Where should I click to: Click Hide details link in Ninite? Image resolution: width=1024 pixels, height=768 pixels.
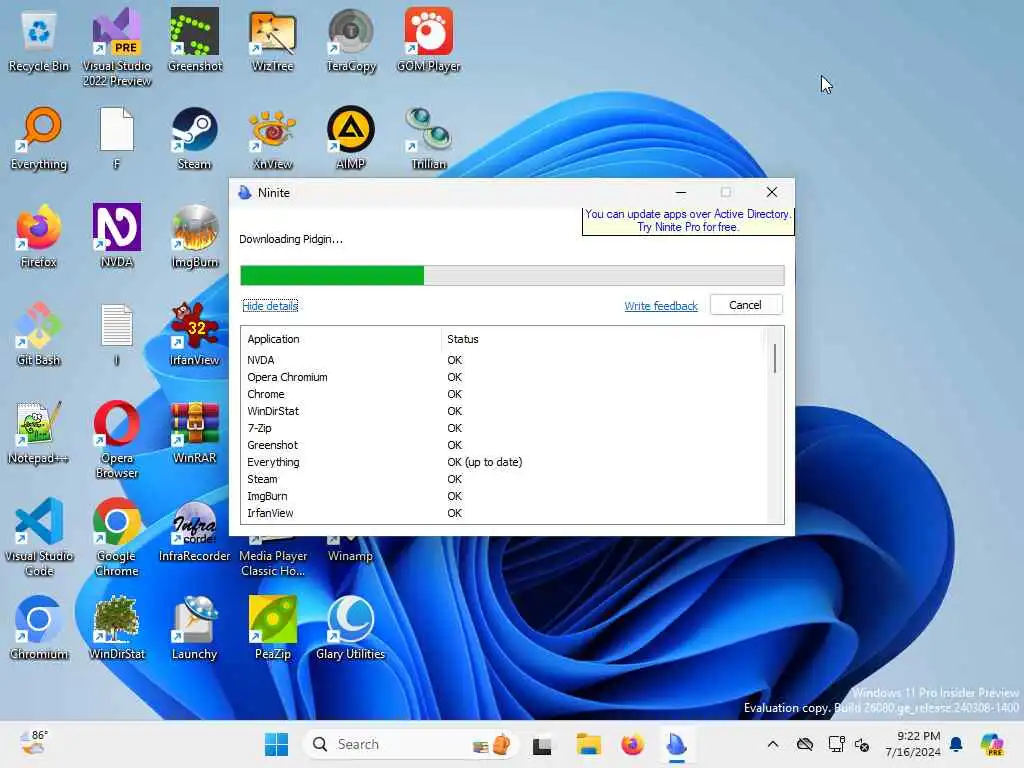(270, 306)
